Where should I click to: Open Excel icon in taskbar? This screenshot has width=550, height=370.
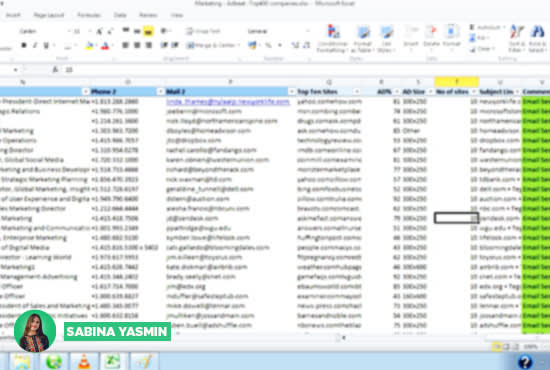[112, 362]
